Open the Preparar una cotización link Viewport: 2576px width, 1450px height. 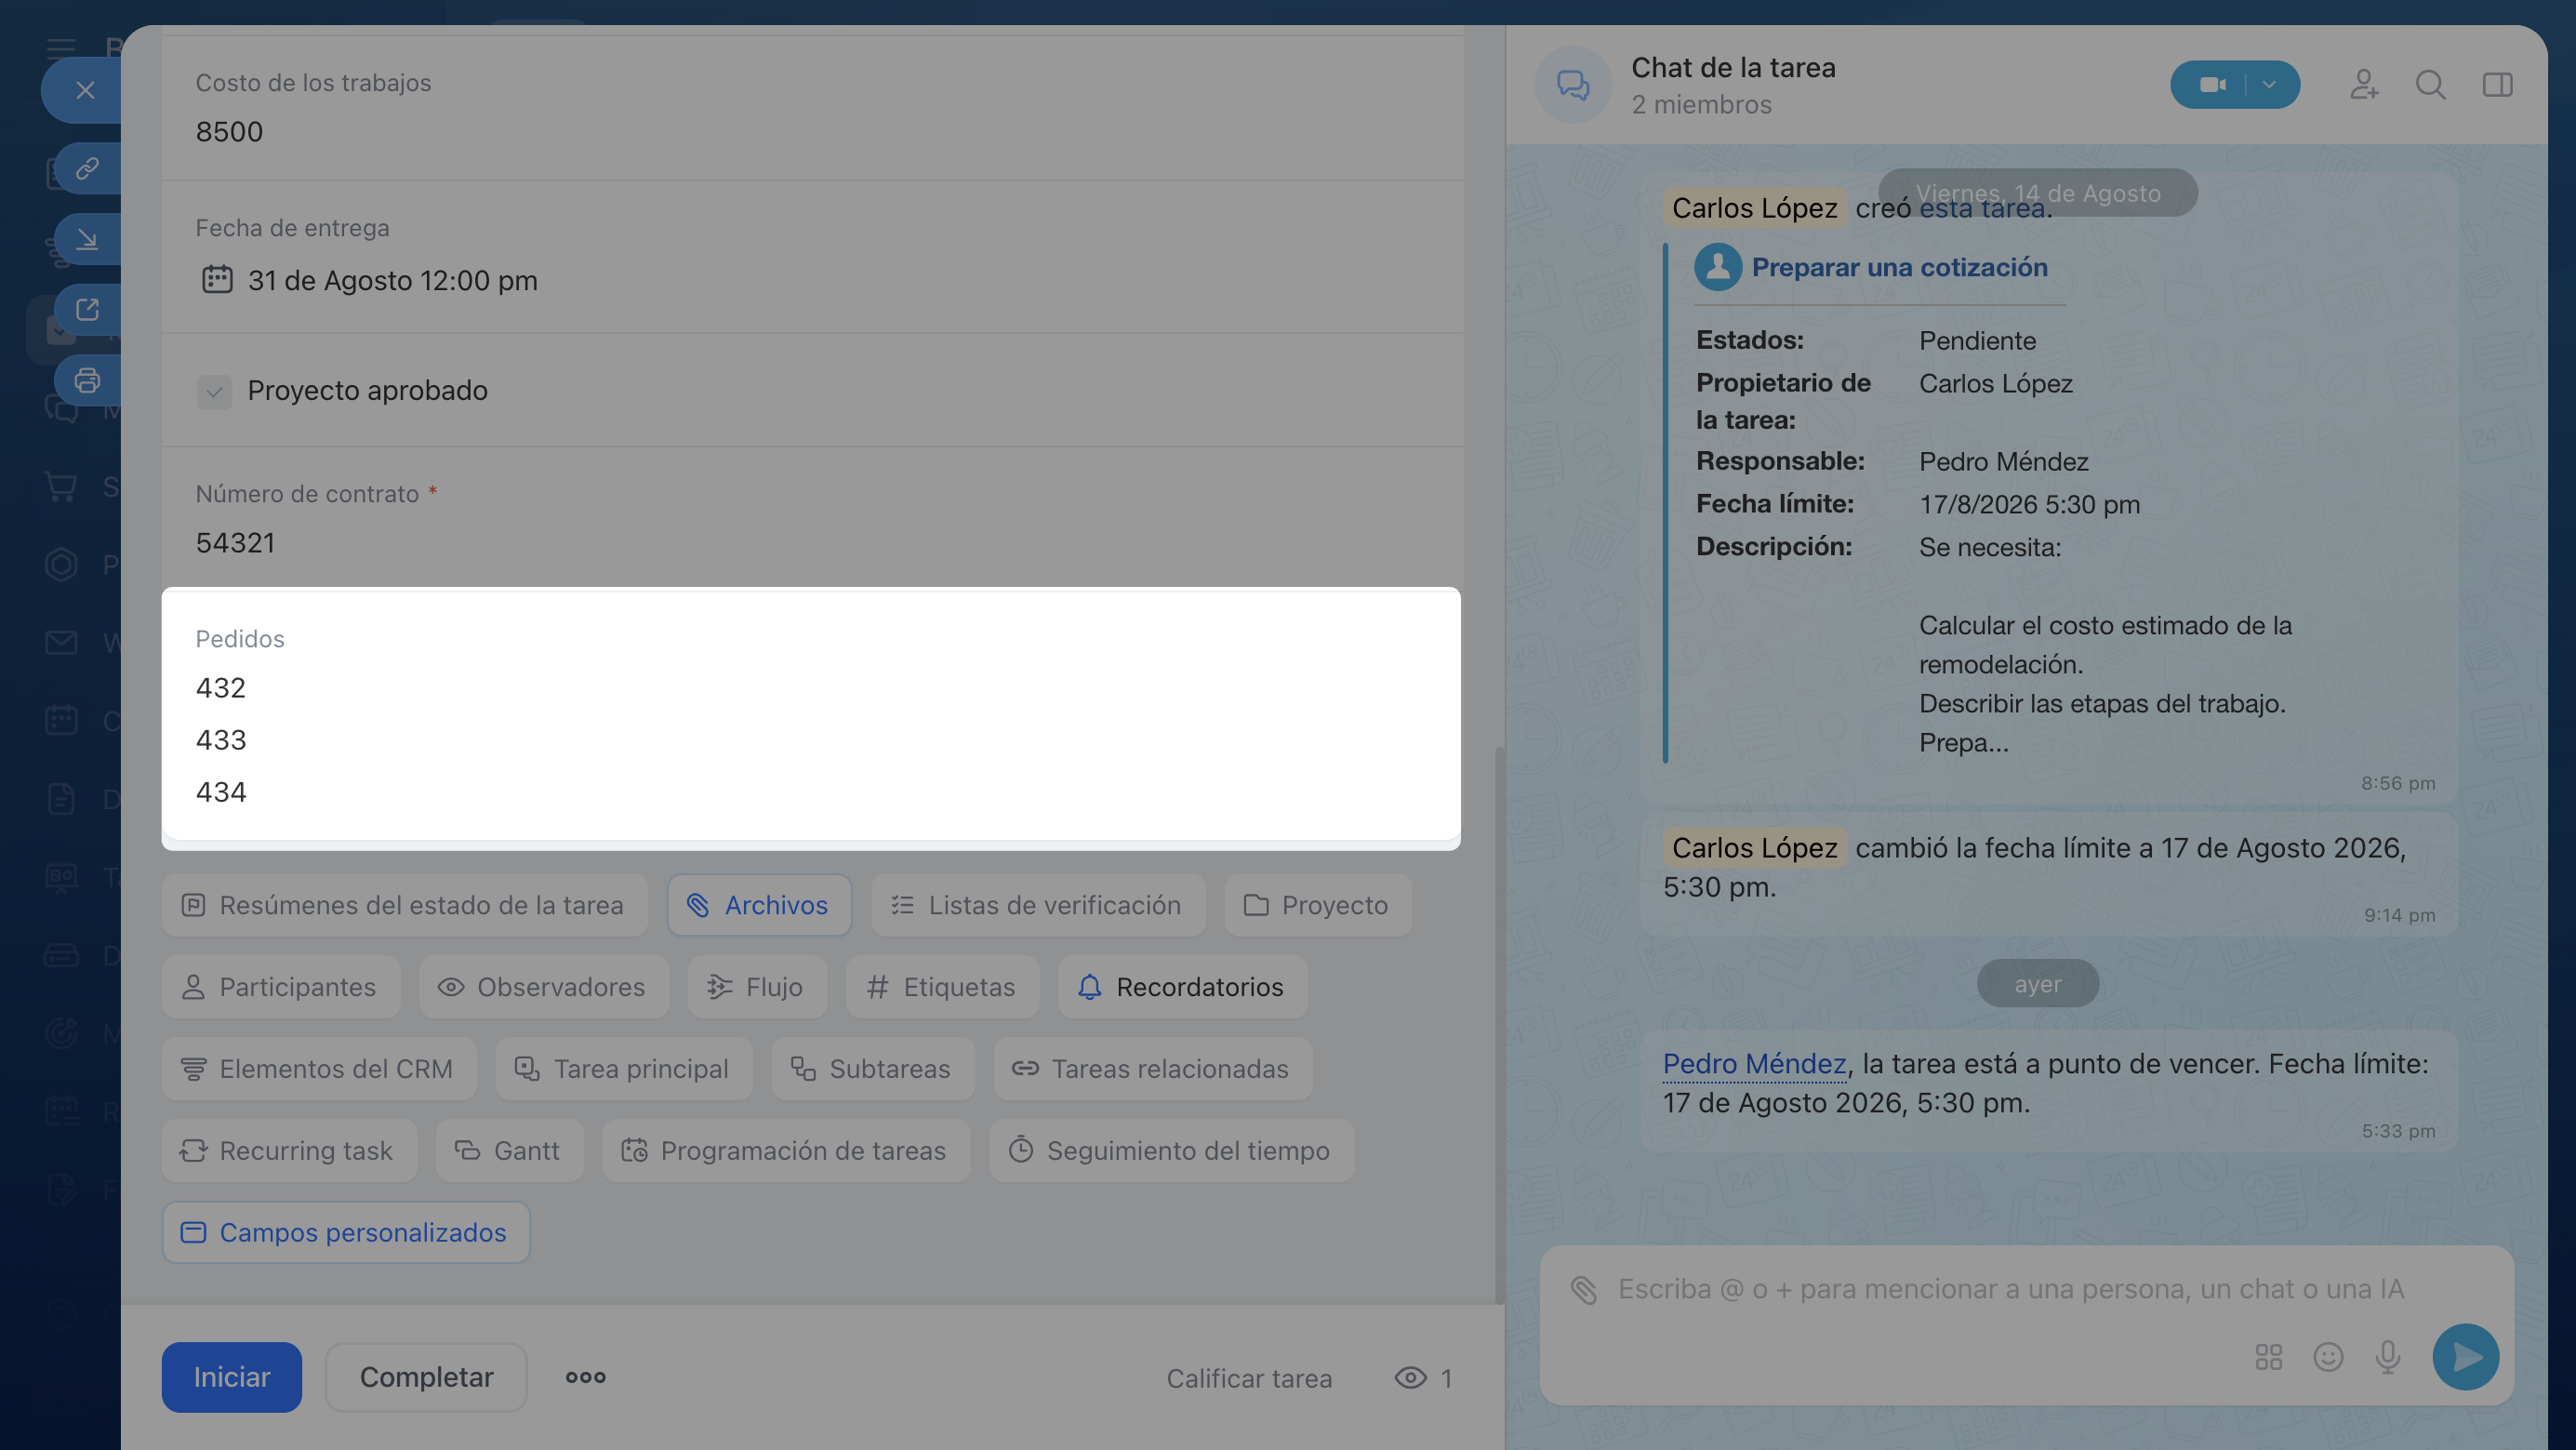pyautogui.click(x=1899, y=267)
